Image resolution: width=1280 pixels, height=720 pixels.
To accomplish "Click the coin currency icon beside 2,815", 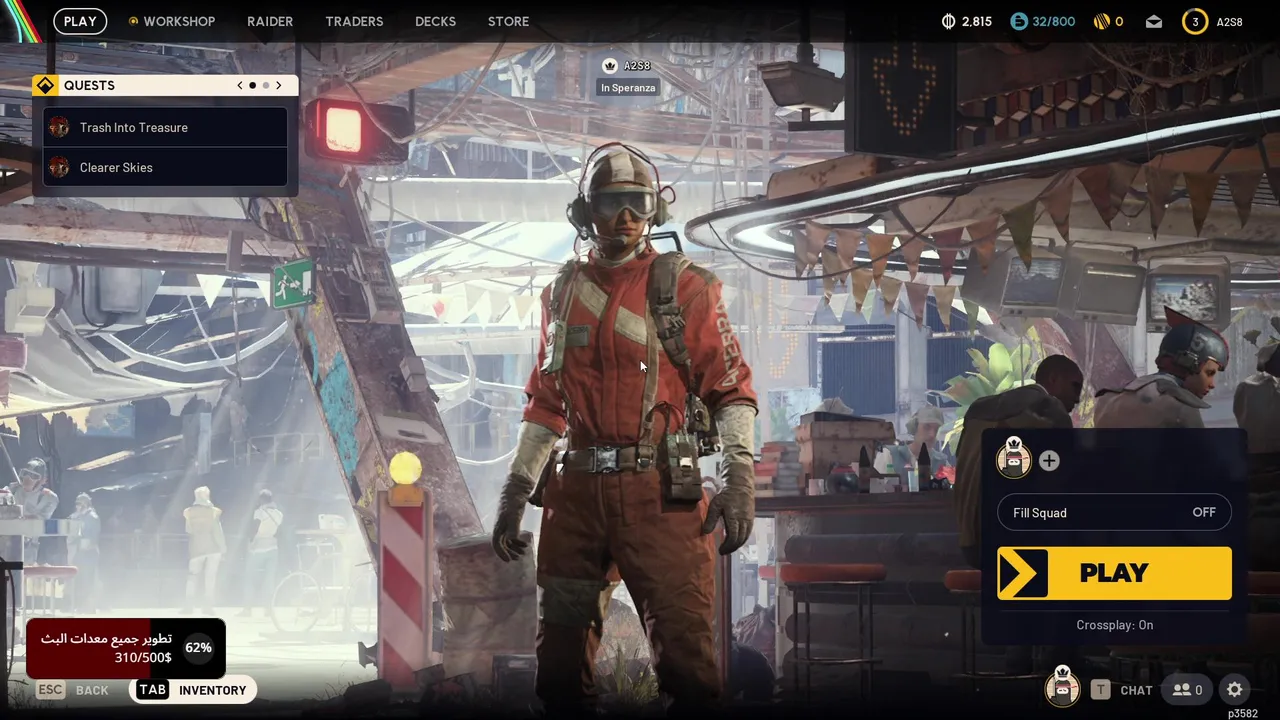I will pos(949,21).
